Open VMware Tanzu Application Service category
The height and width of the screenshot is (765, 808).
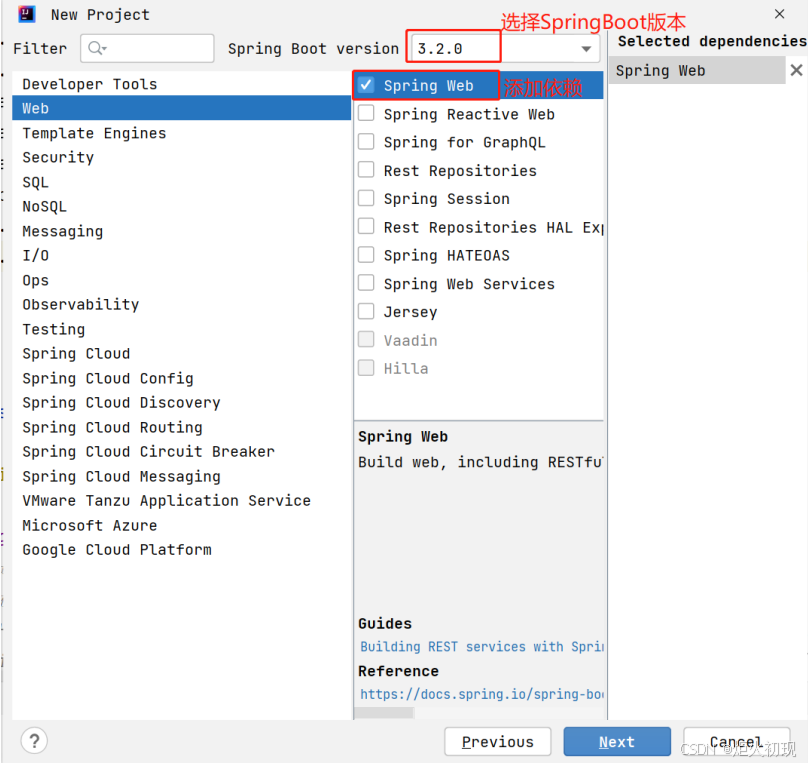click(x=181, y=501)
